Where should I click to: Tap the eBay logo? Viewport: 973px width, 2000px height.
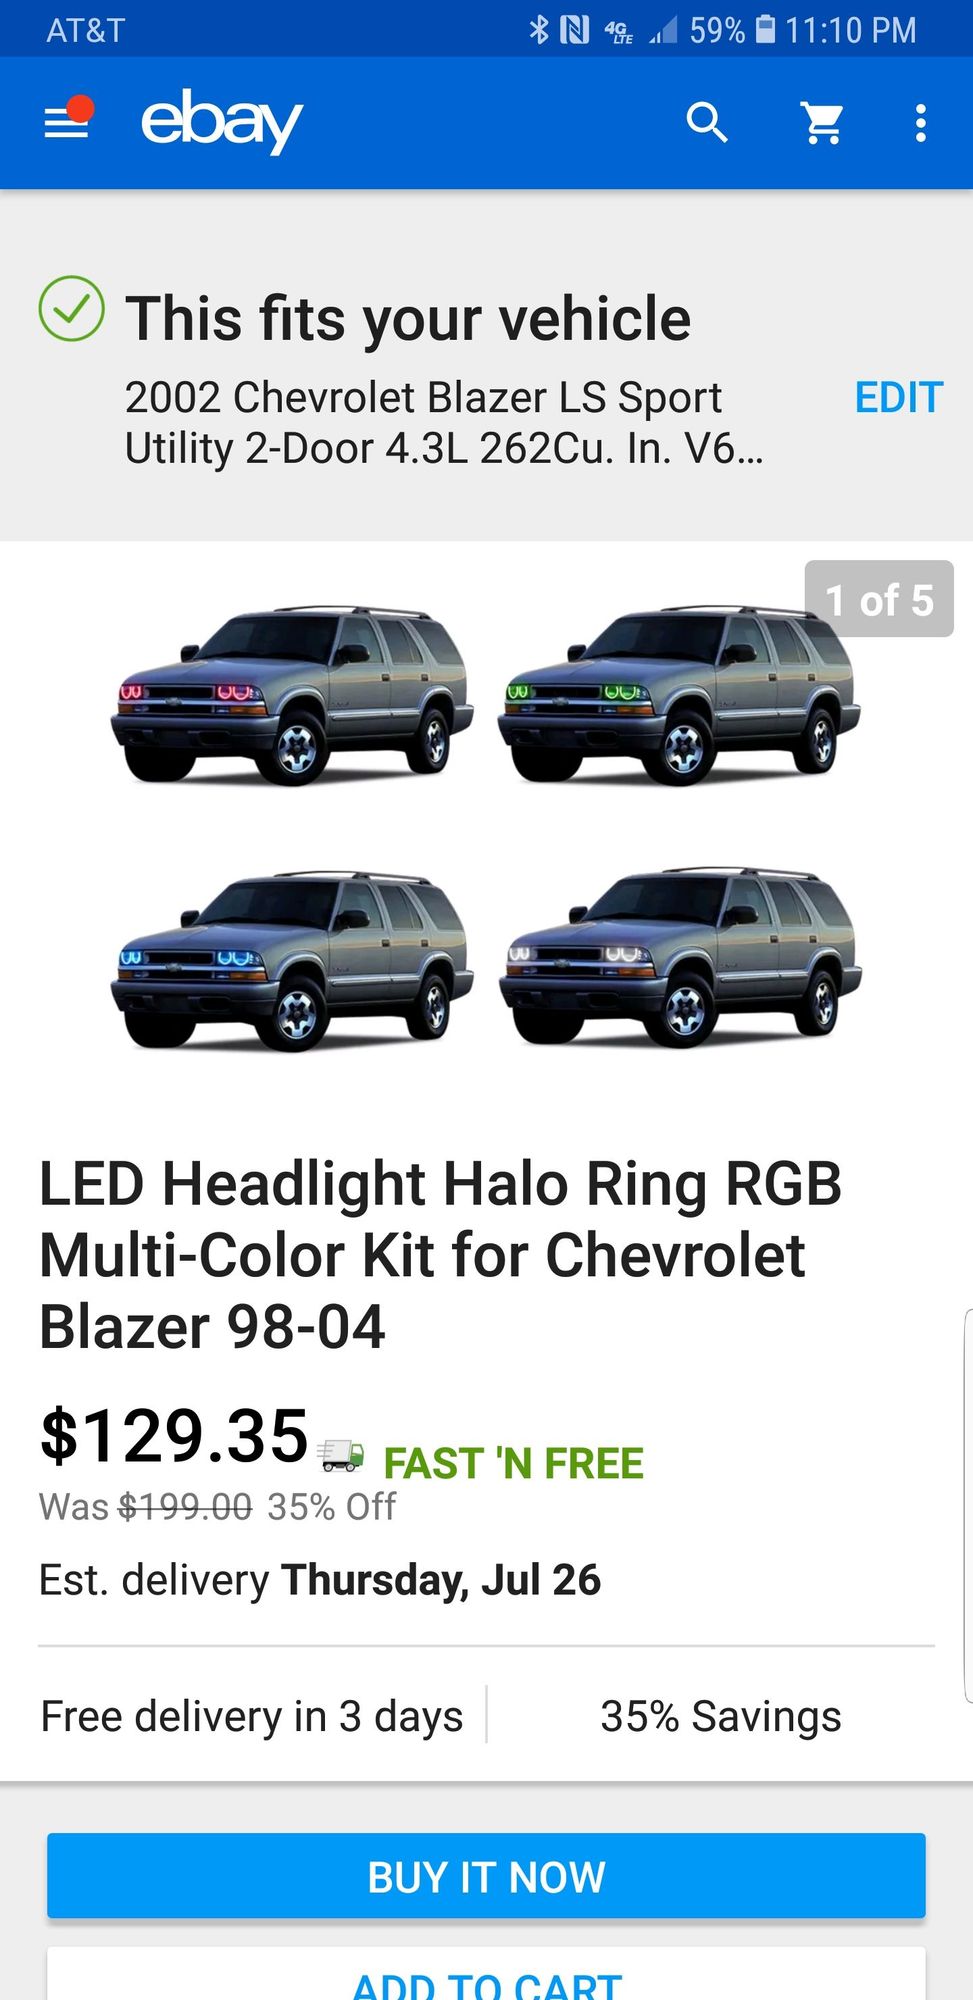(221, 121)
